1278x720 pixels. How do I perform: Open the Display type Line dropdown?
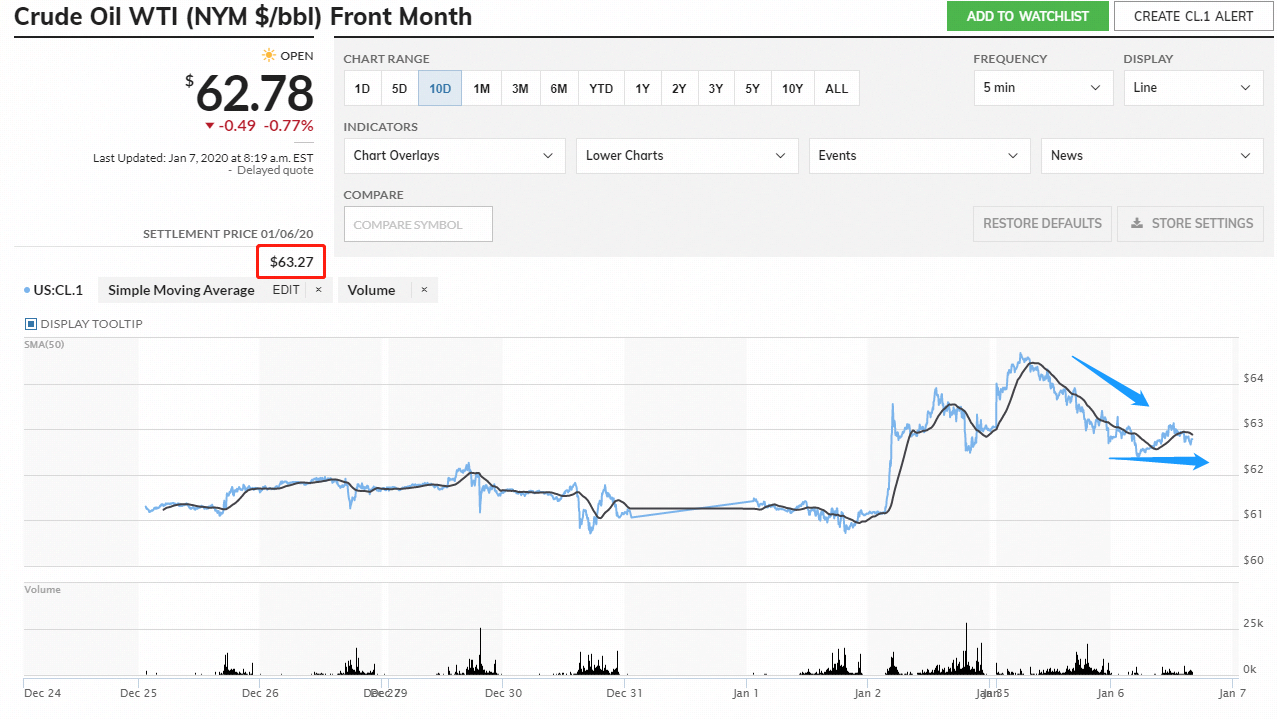[x=1192, y=88]
